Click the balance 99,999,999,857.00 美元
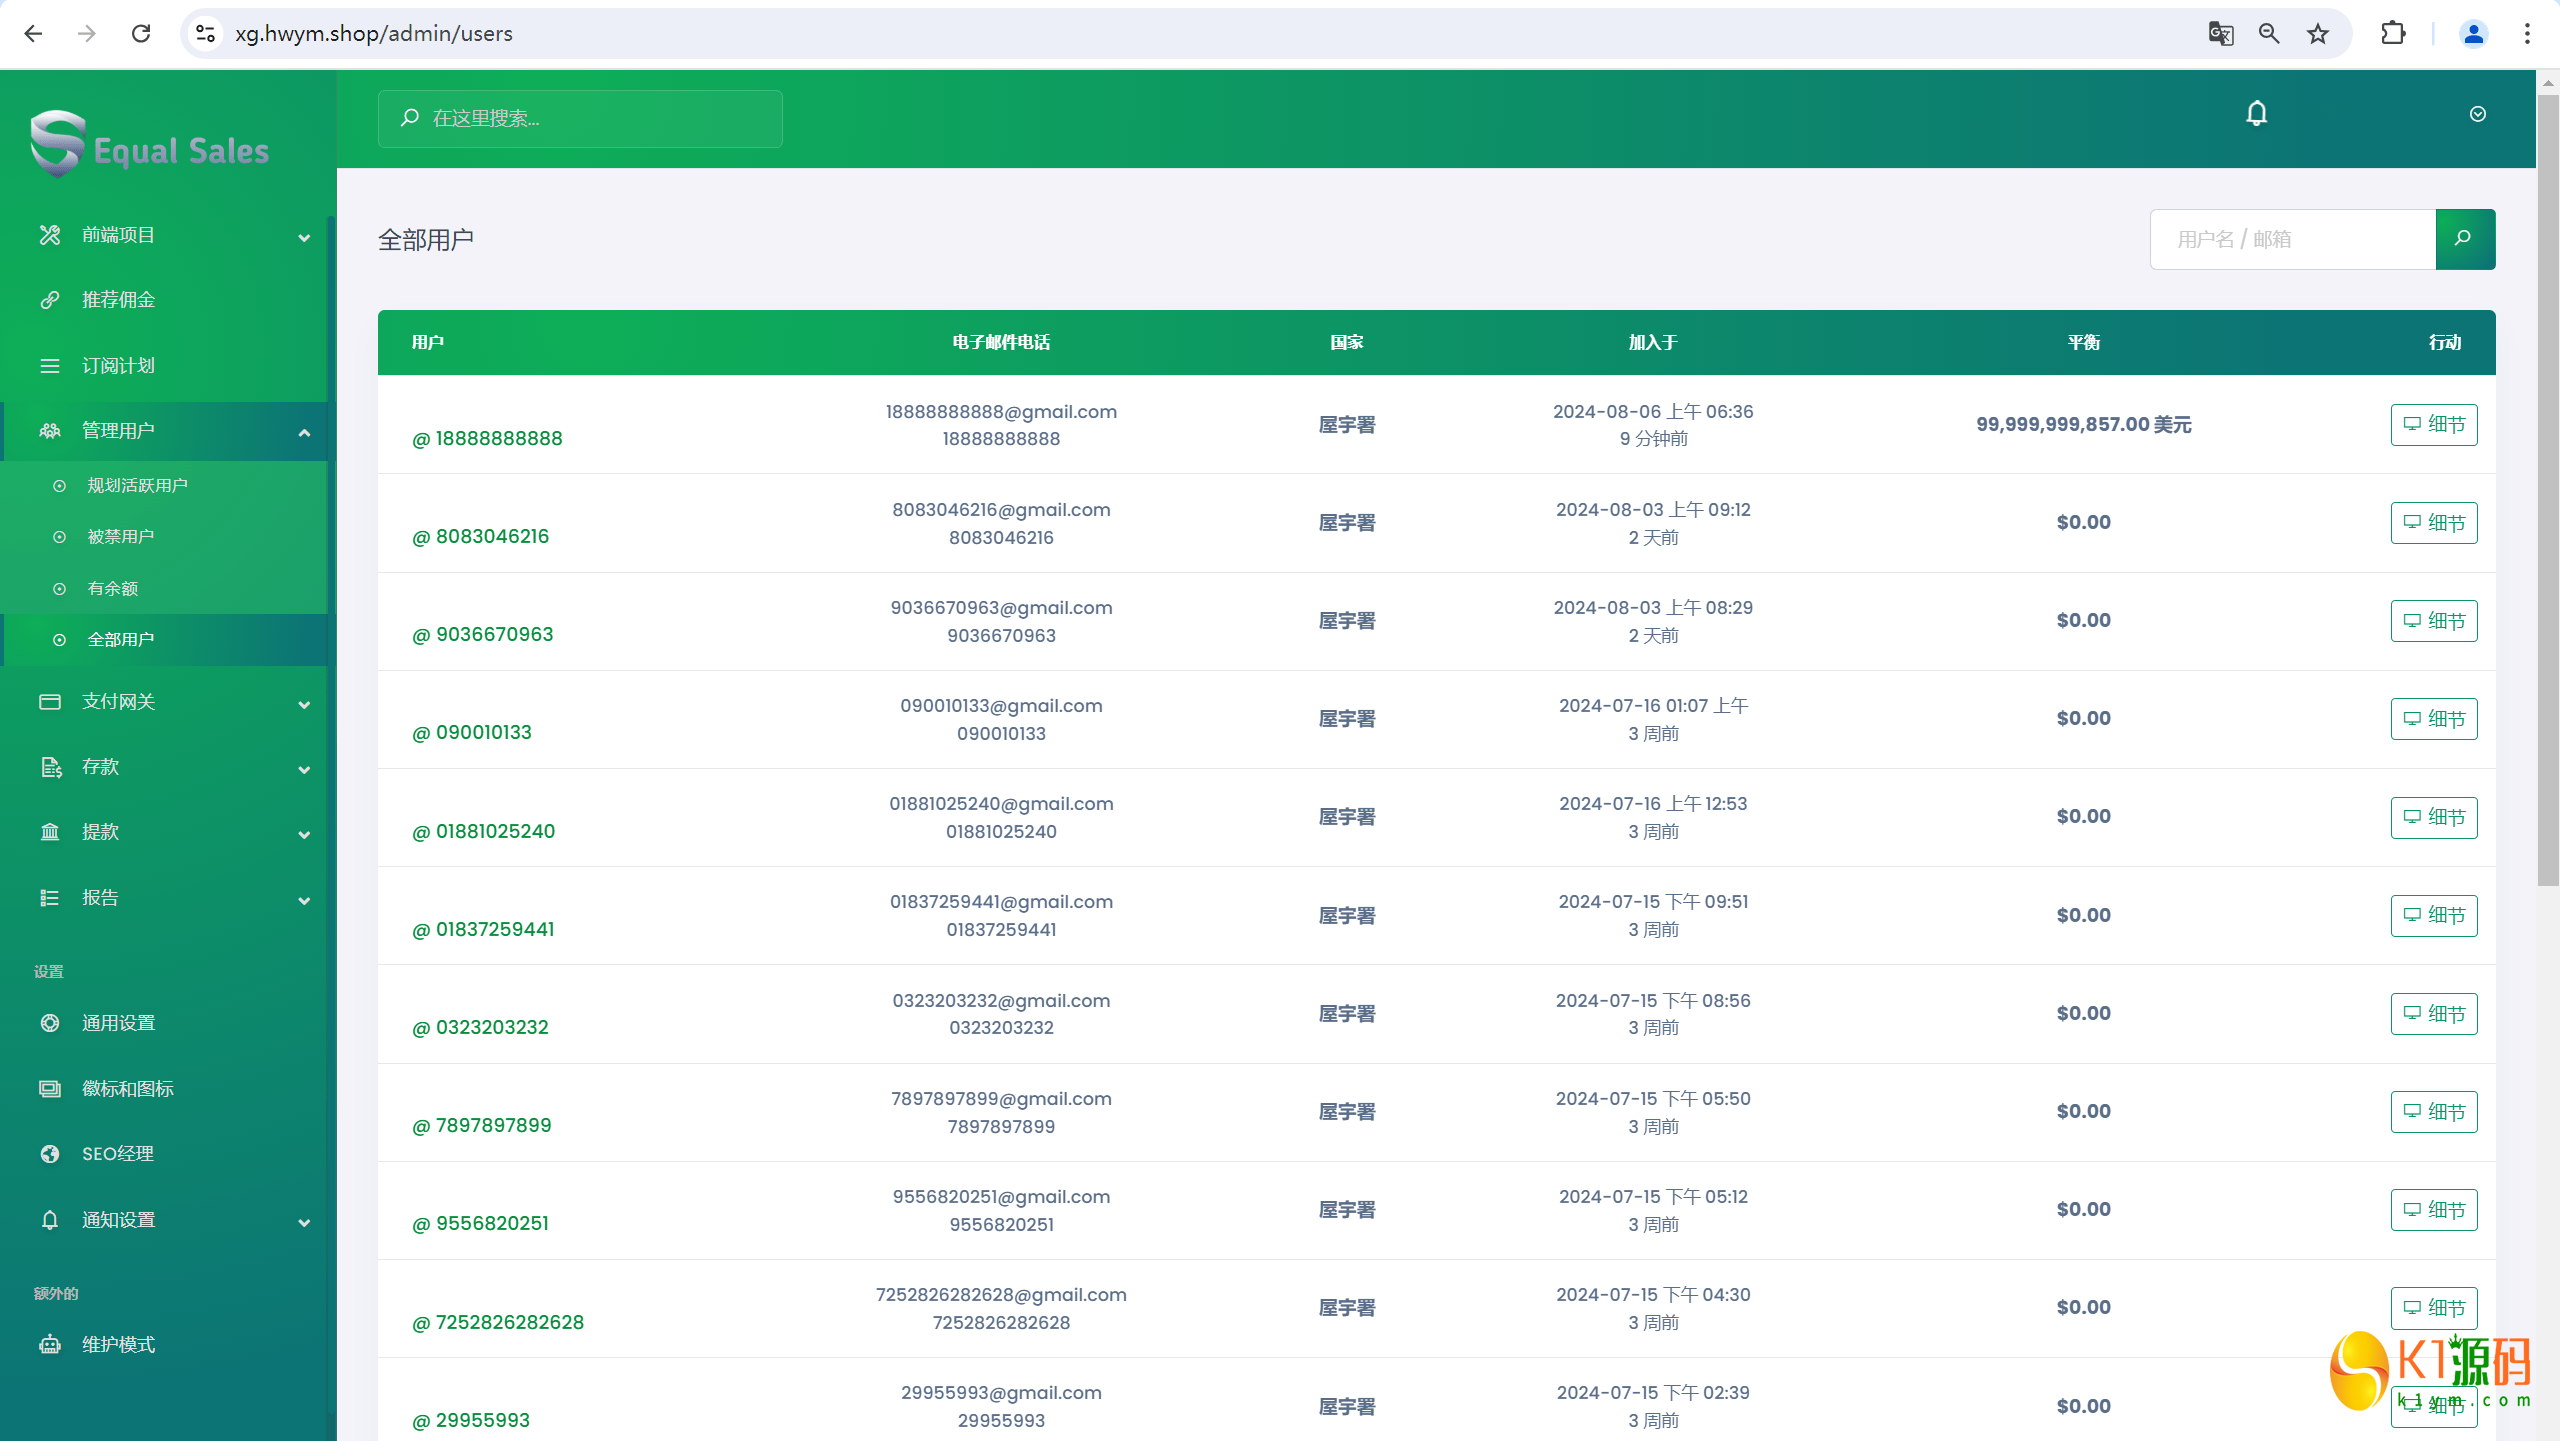The width and height of the screenshot is (2560, 1441). click(x=2084, y=425)
